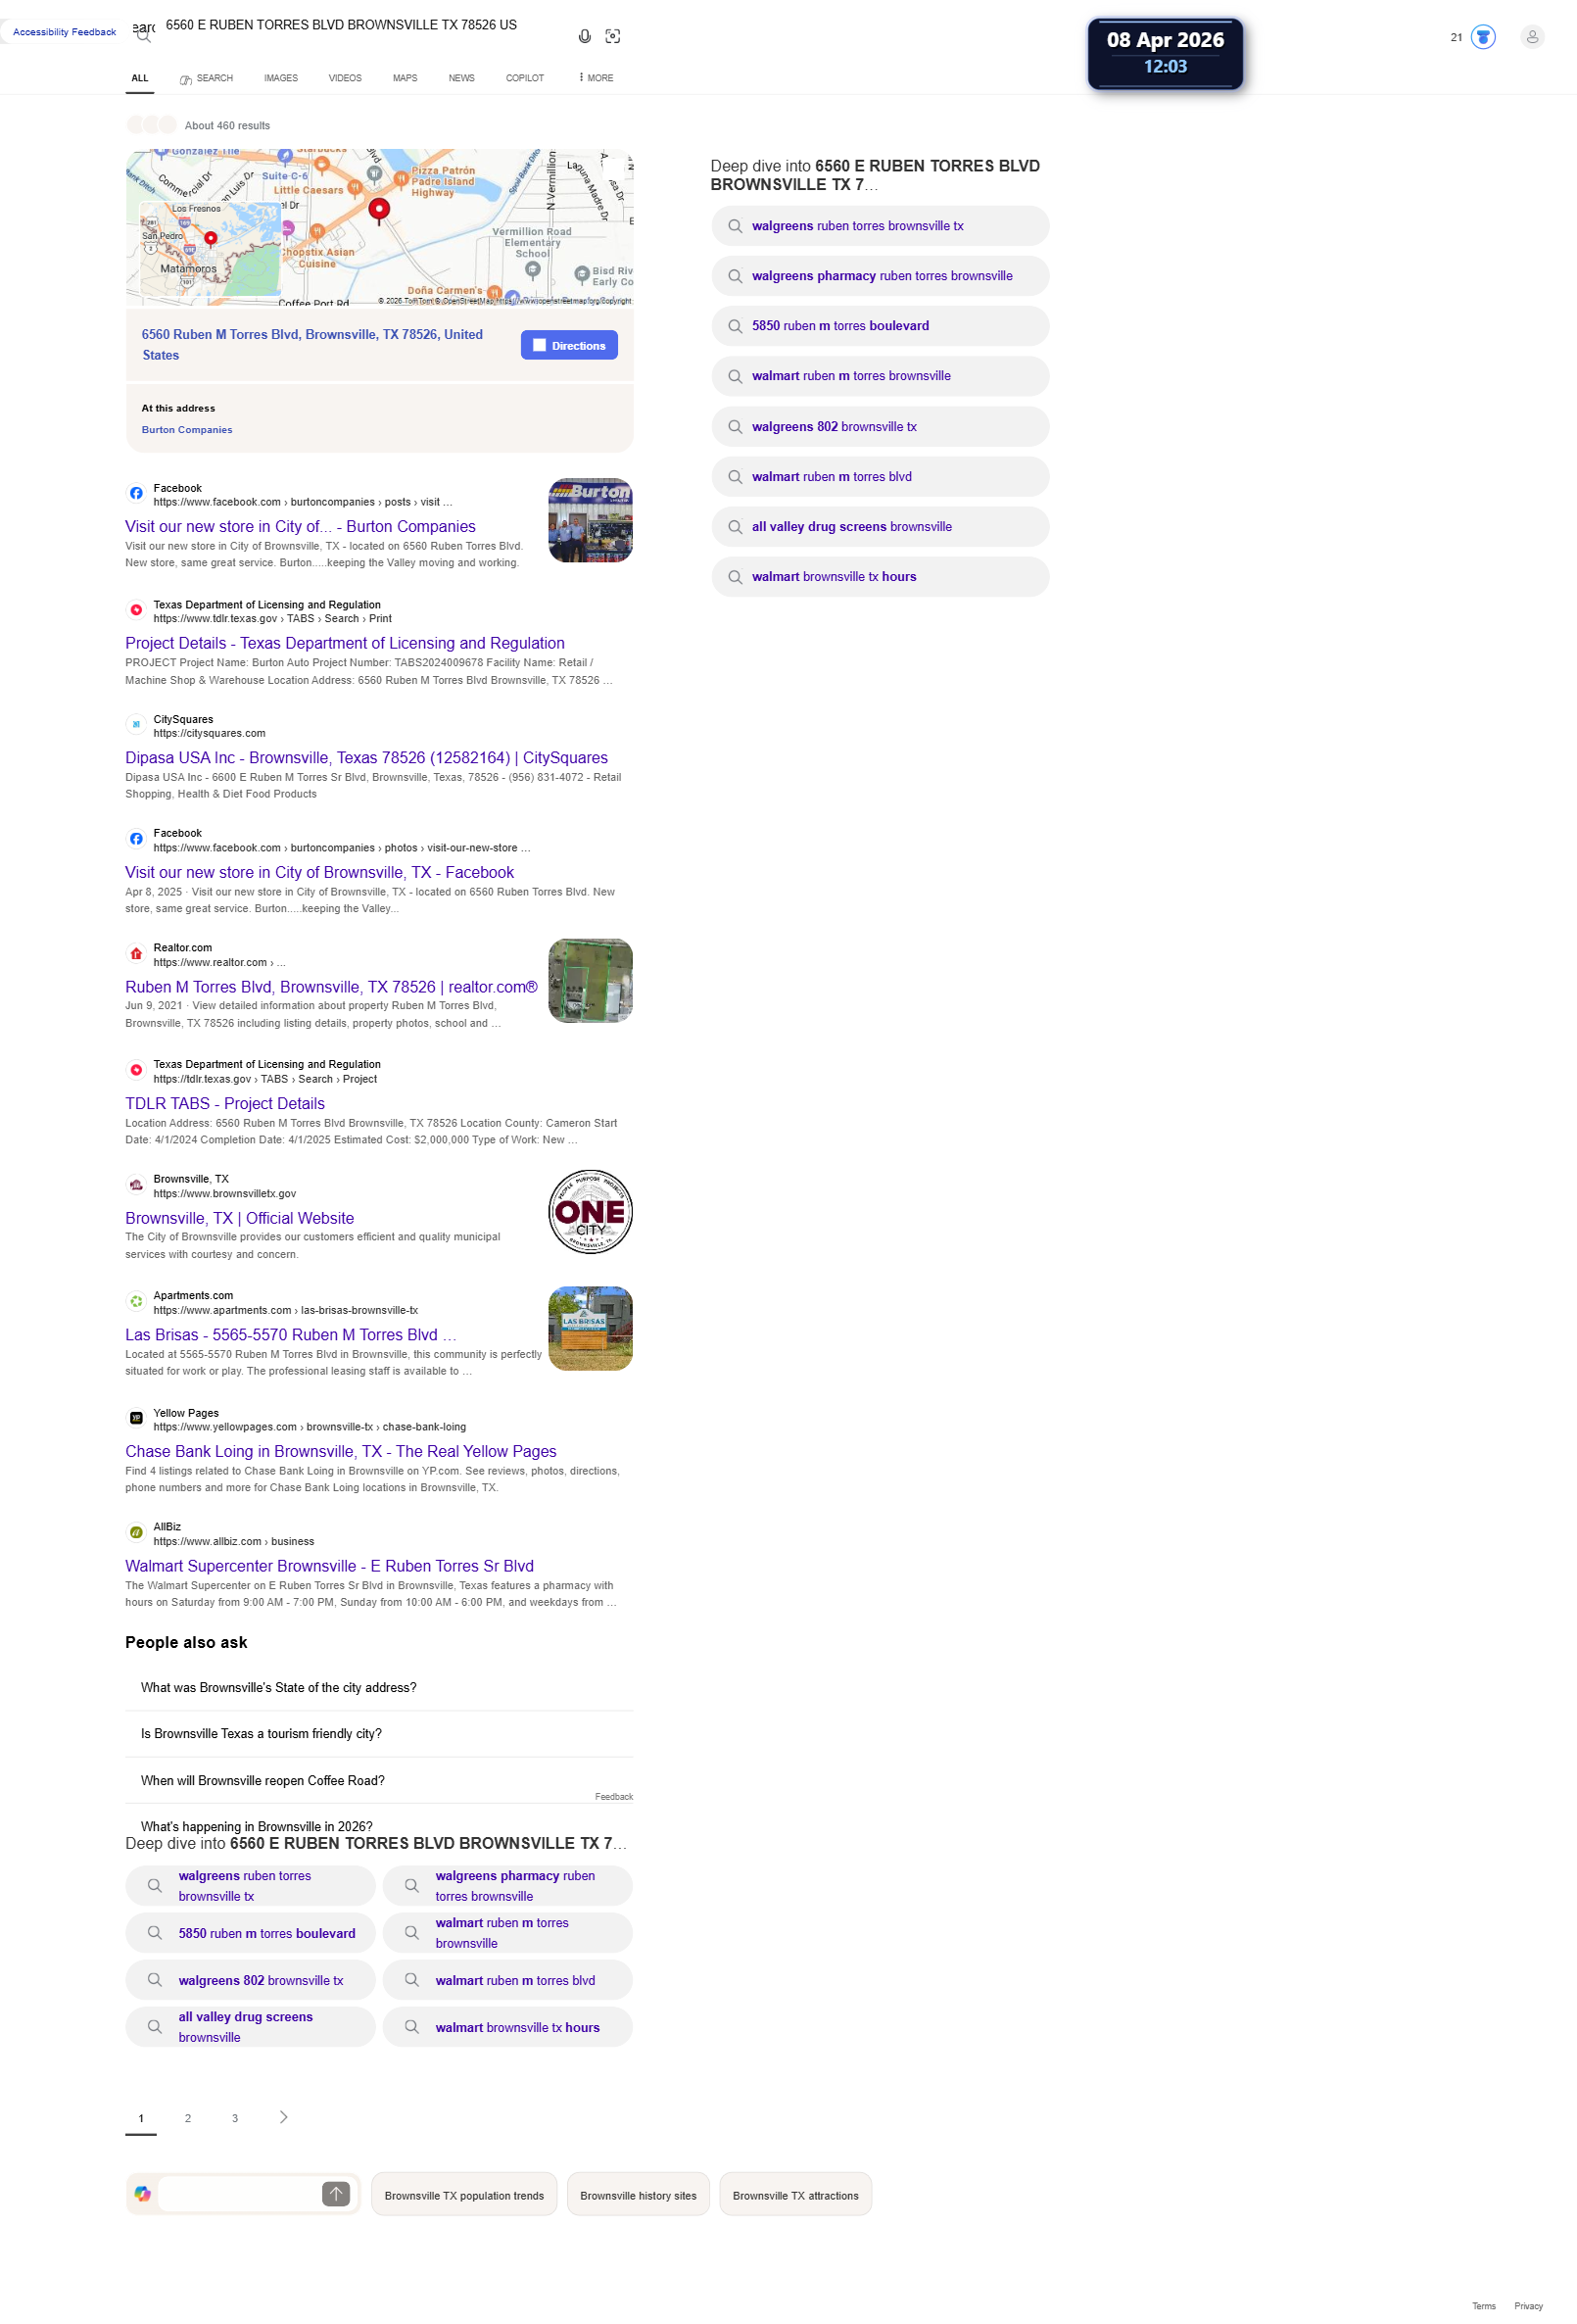Viewport: 1577px width, 2324px height.
Task: Click Brownsville history sites chip
Action: click(x=638, y=2196)
